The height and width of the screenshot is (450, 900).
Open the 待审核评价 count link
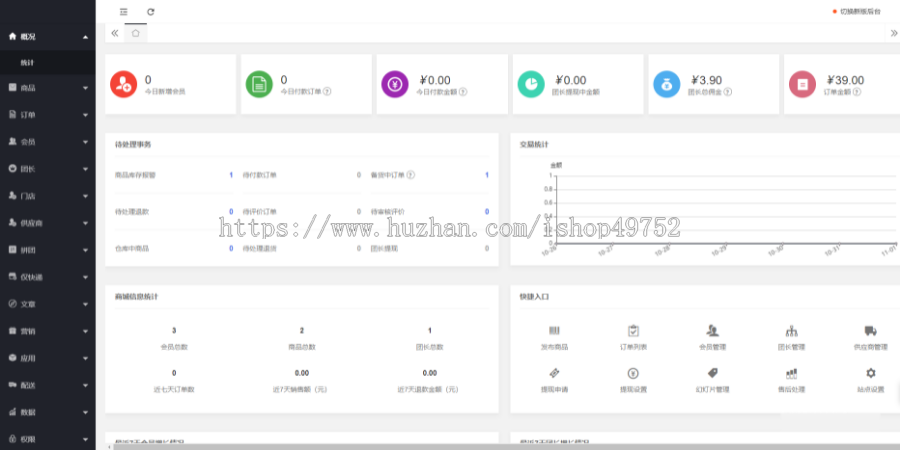487,212
